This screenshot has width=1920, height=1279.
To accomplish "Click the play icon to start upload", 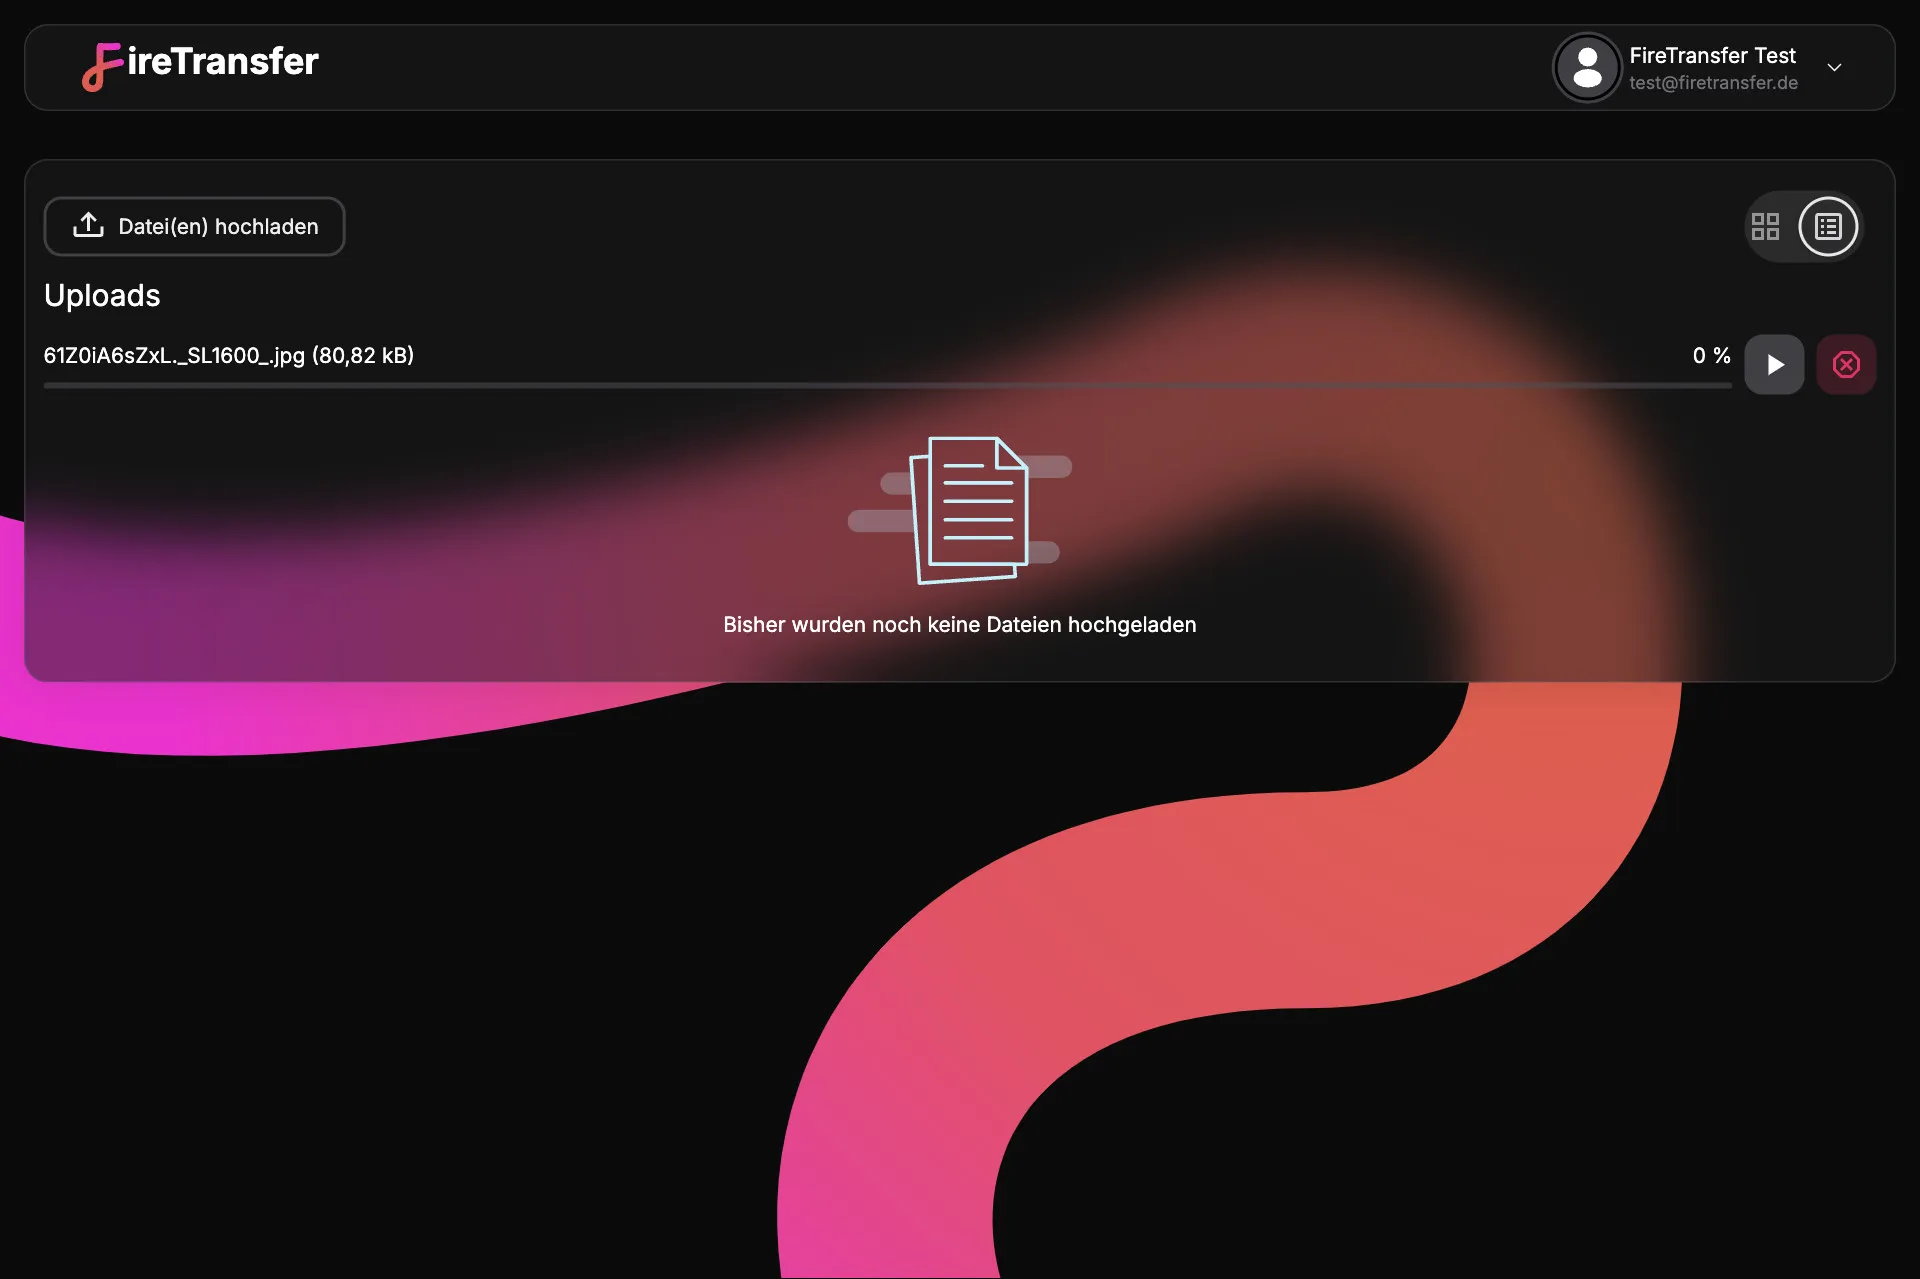I will pos(1775,364).
